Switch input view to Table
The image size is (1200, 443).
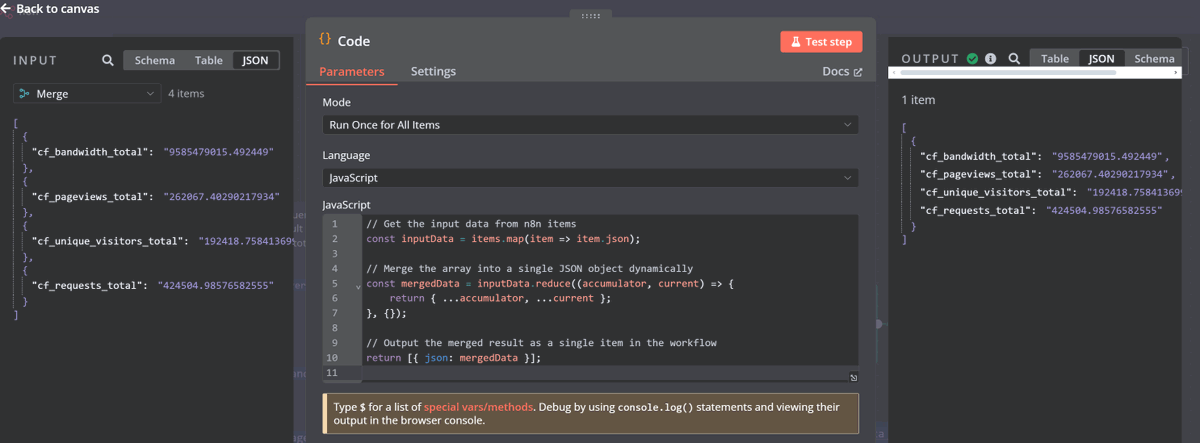click(x=209, y=60)
